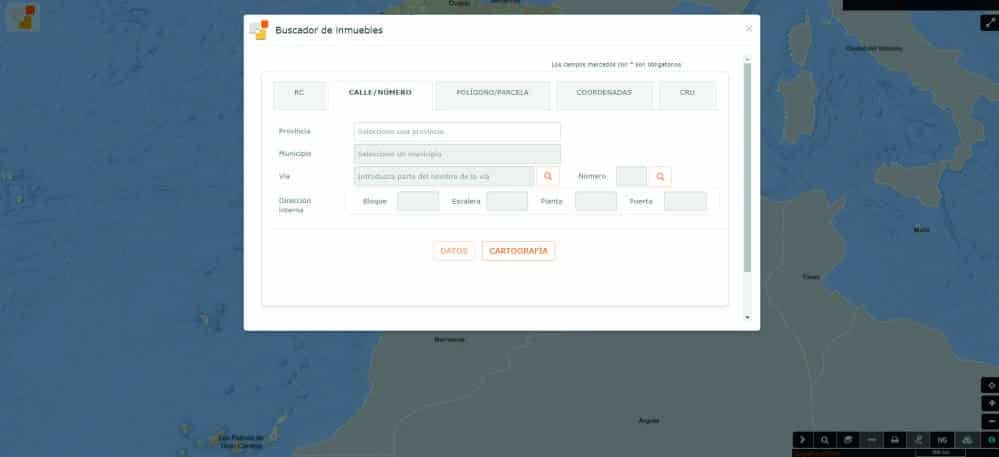Select the COORDENADAS tab
Image resolution: width=999 pixels, height=457 pixels.
click(x=604, y=93)
